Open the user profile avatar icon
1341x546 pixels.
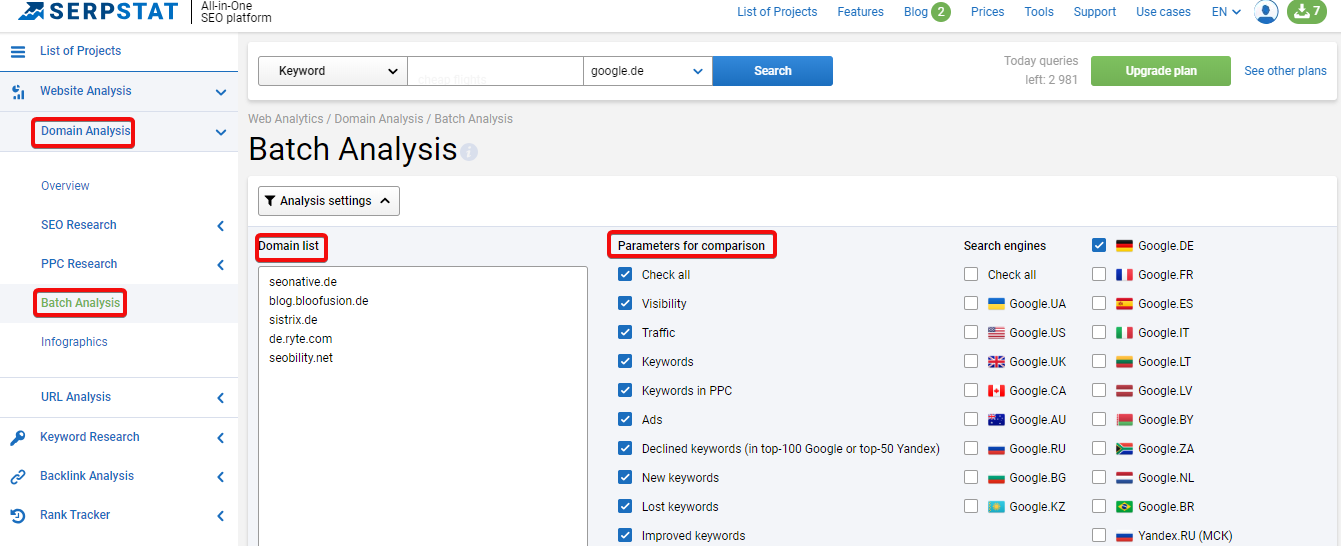pyautogui.click(x=1266, y=12)
